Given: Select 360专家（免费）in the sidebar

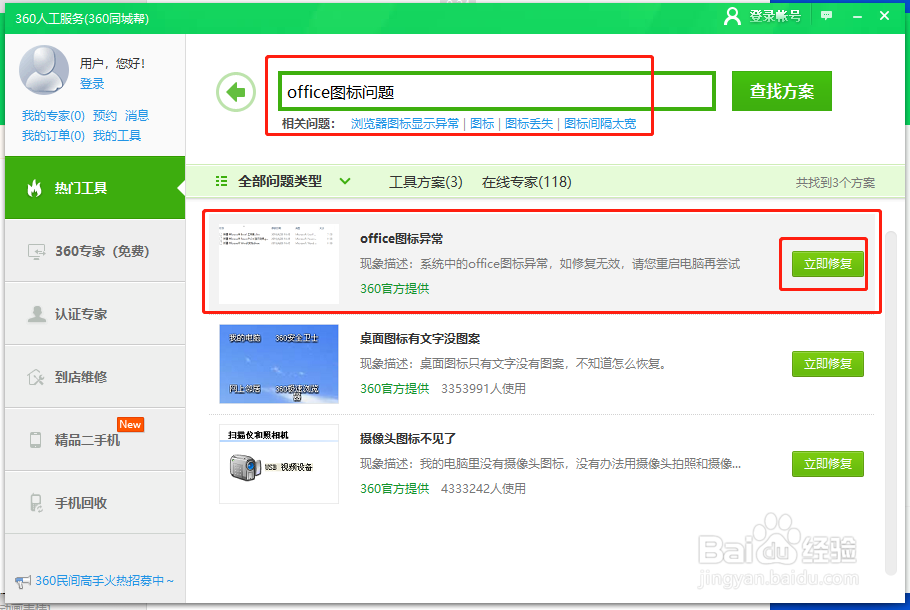Looking at the screenshot, I should (x=95, y=251).
